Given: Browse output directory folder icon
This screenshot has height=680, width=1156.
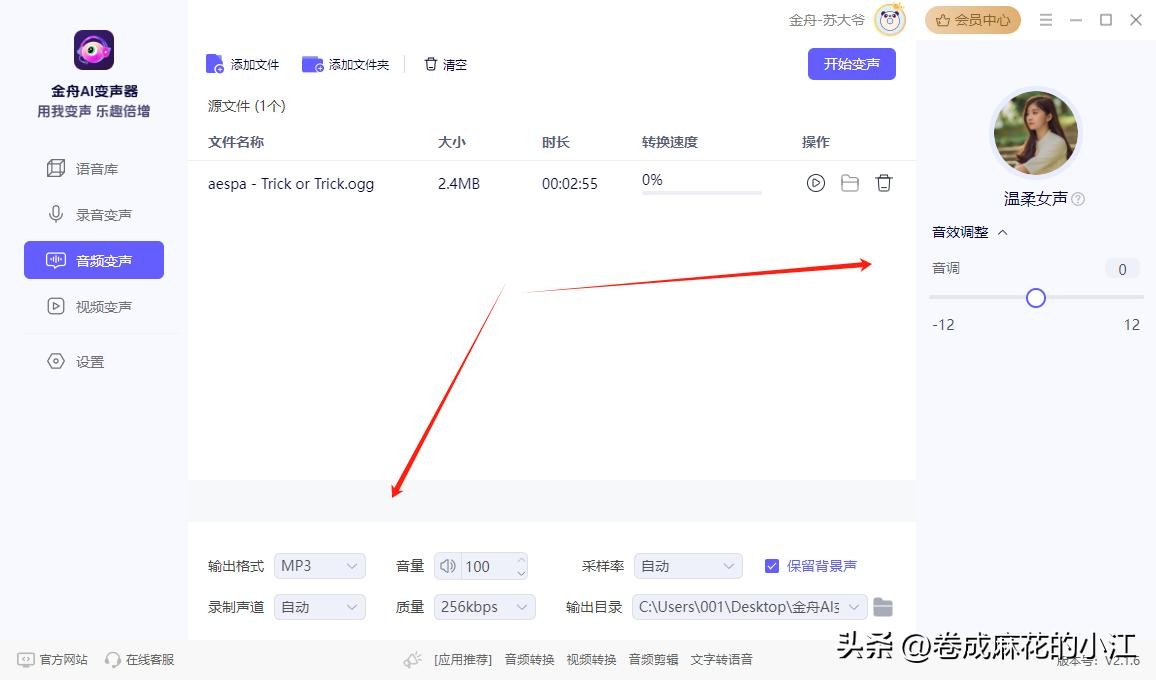Looking at the screenshot, I should pyautogui.click(x=883, y=607).
